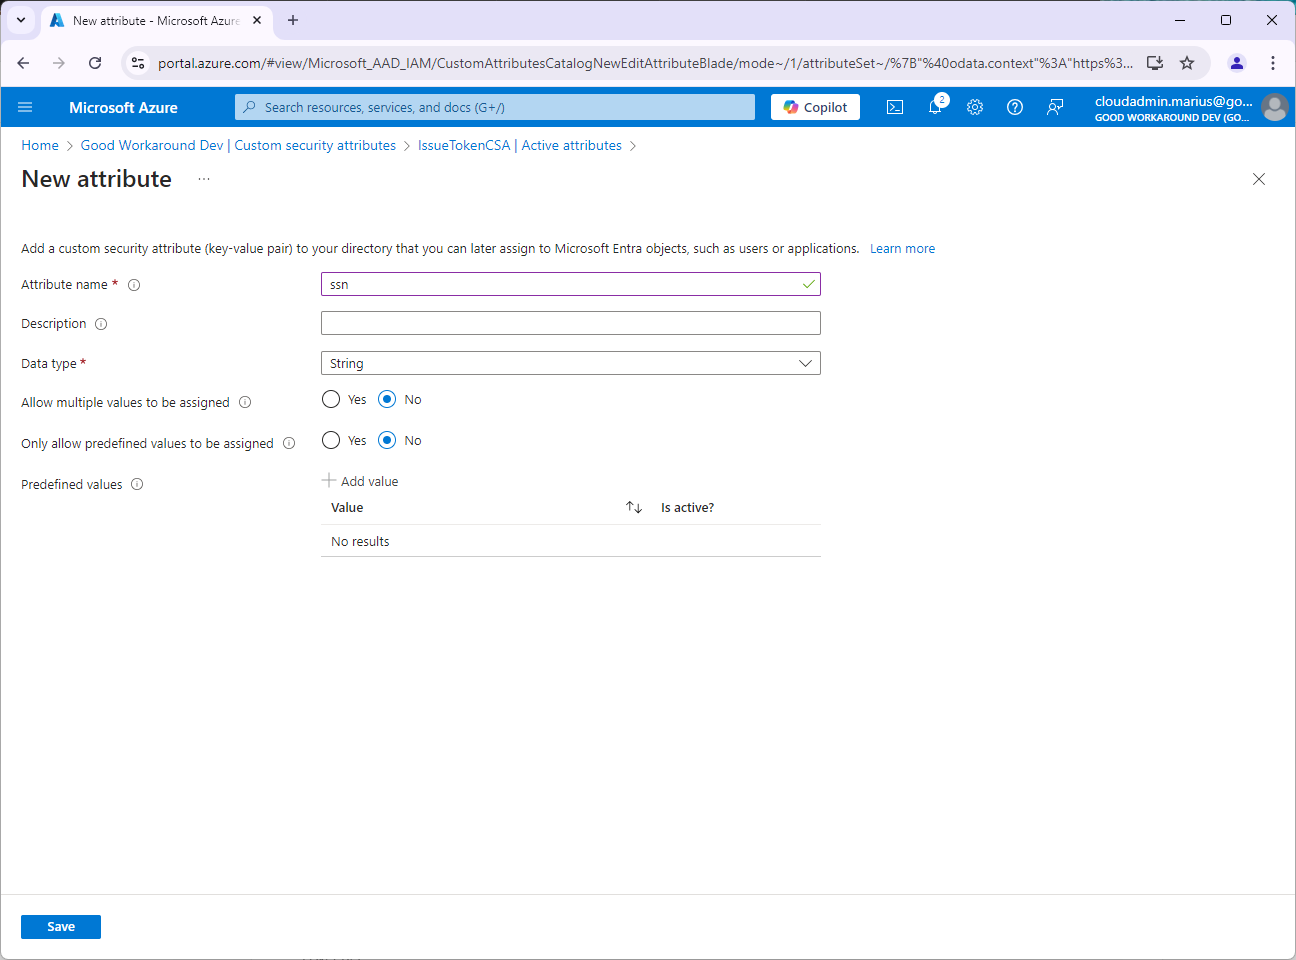Open IssueTokenCSA Active attributes breadcrumb
The image size is (1296, 960).
pyautogui.click(x=519, y=146)
